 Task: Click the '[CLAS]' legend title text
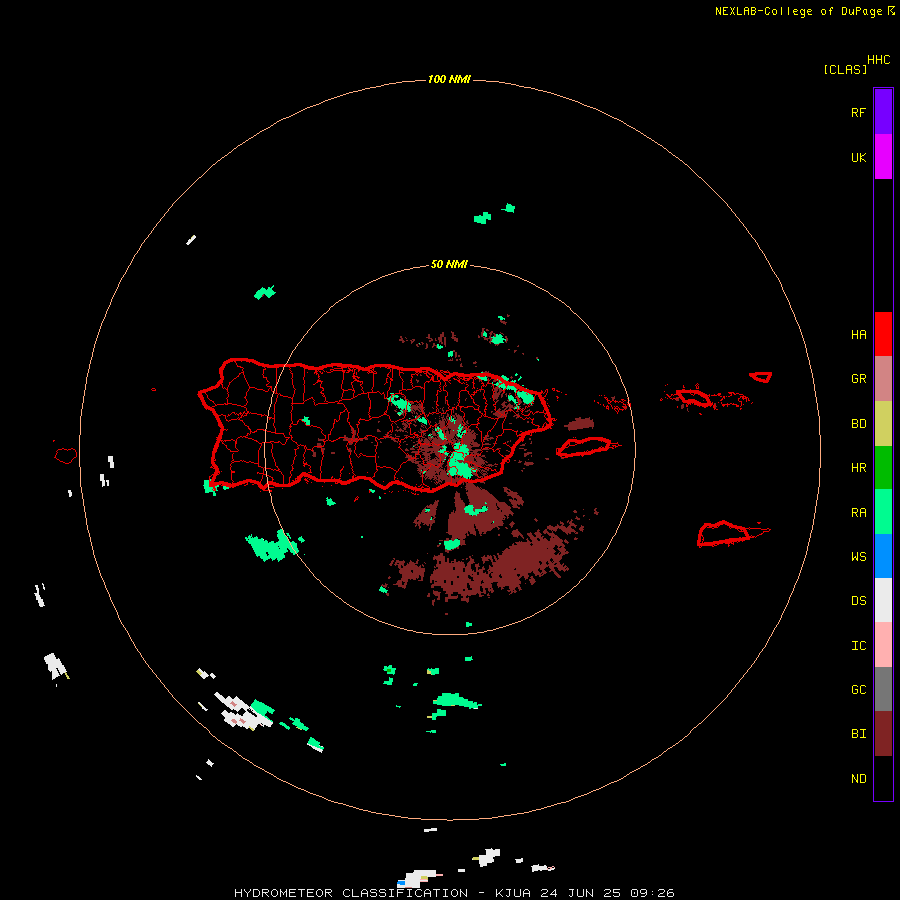[x=845, y=70]
